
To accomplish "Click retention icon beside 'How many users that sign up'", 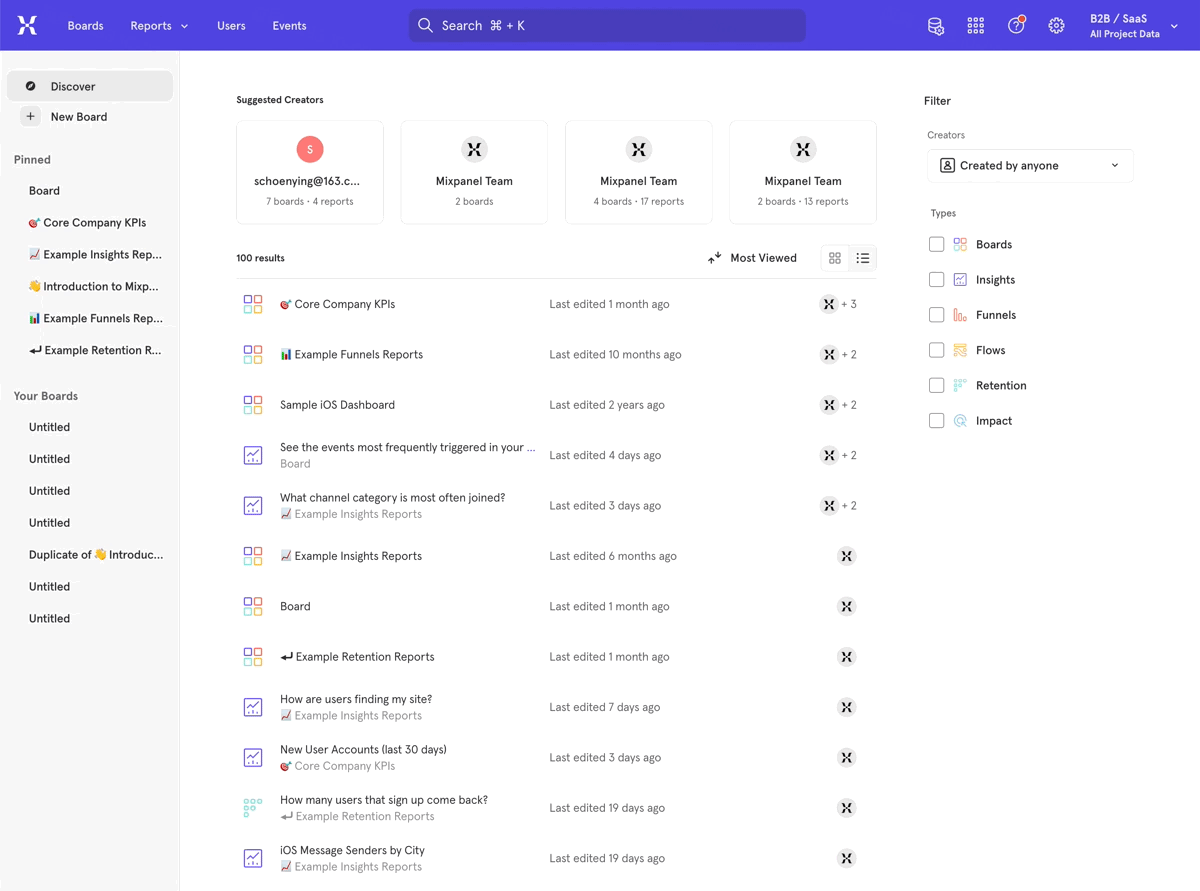I will pos(253,808).
